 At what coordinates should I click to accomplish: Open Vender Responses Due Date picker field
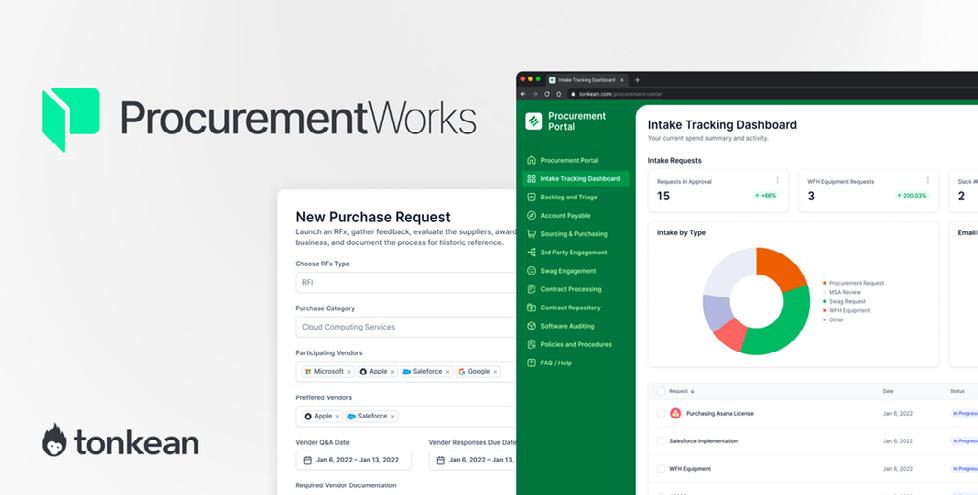tap(472, 460)
